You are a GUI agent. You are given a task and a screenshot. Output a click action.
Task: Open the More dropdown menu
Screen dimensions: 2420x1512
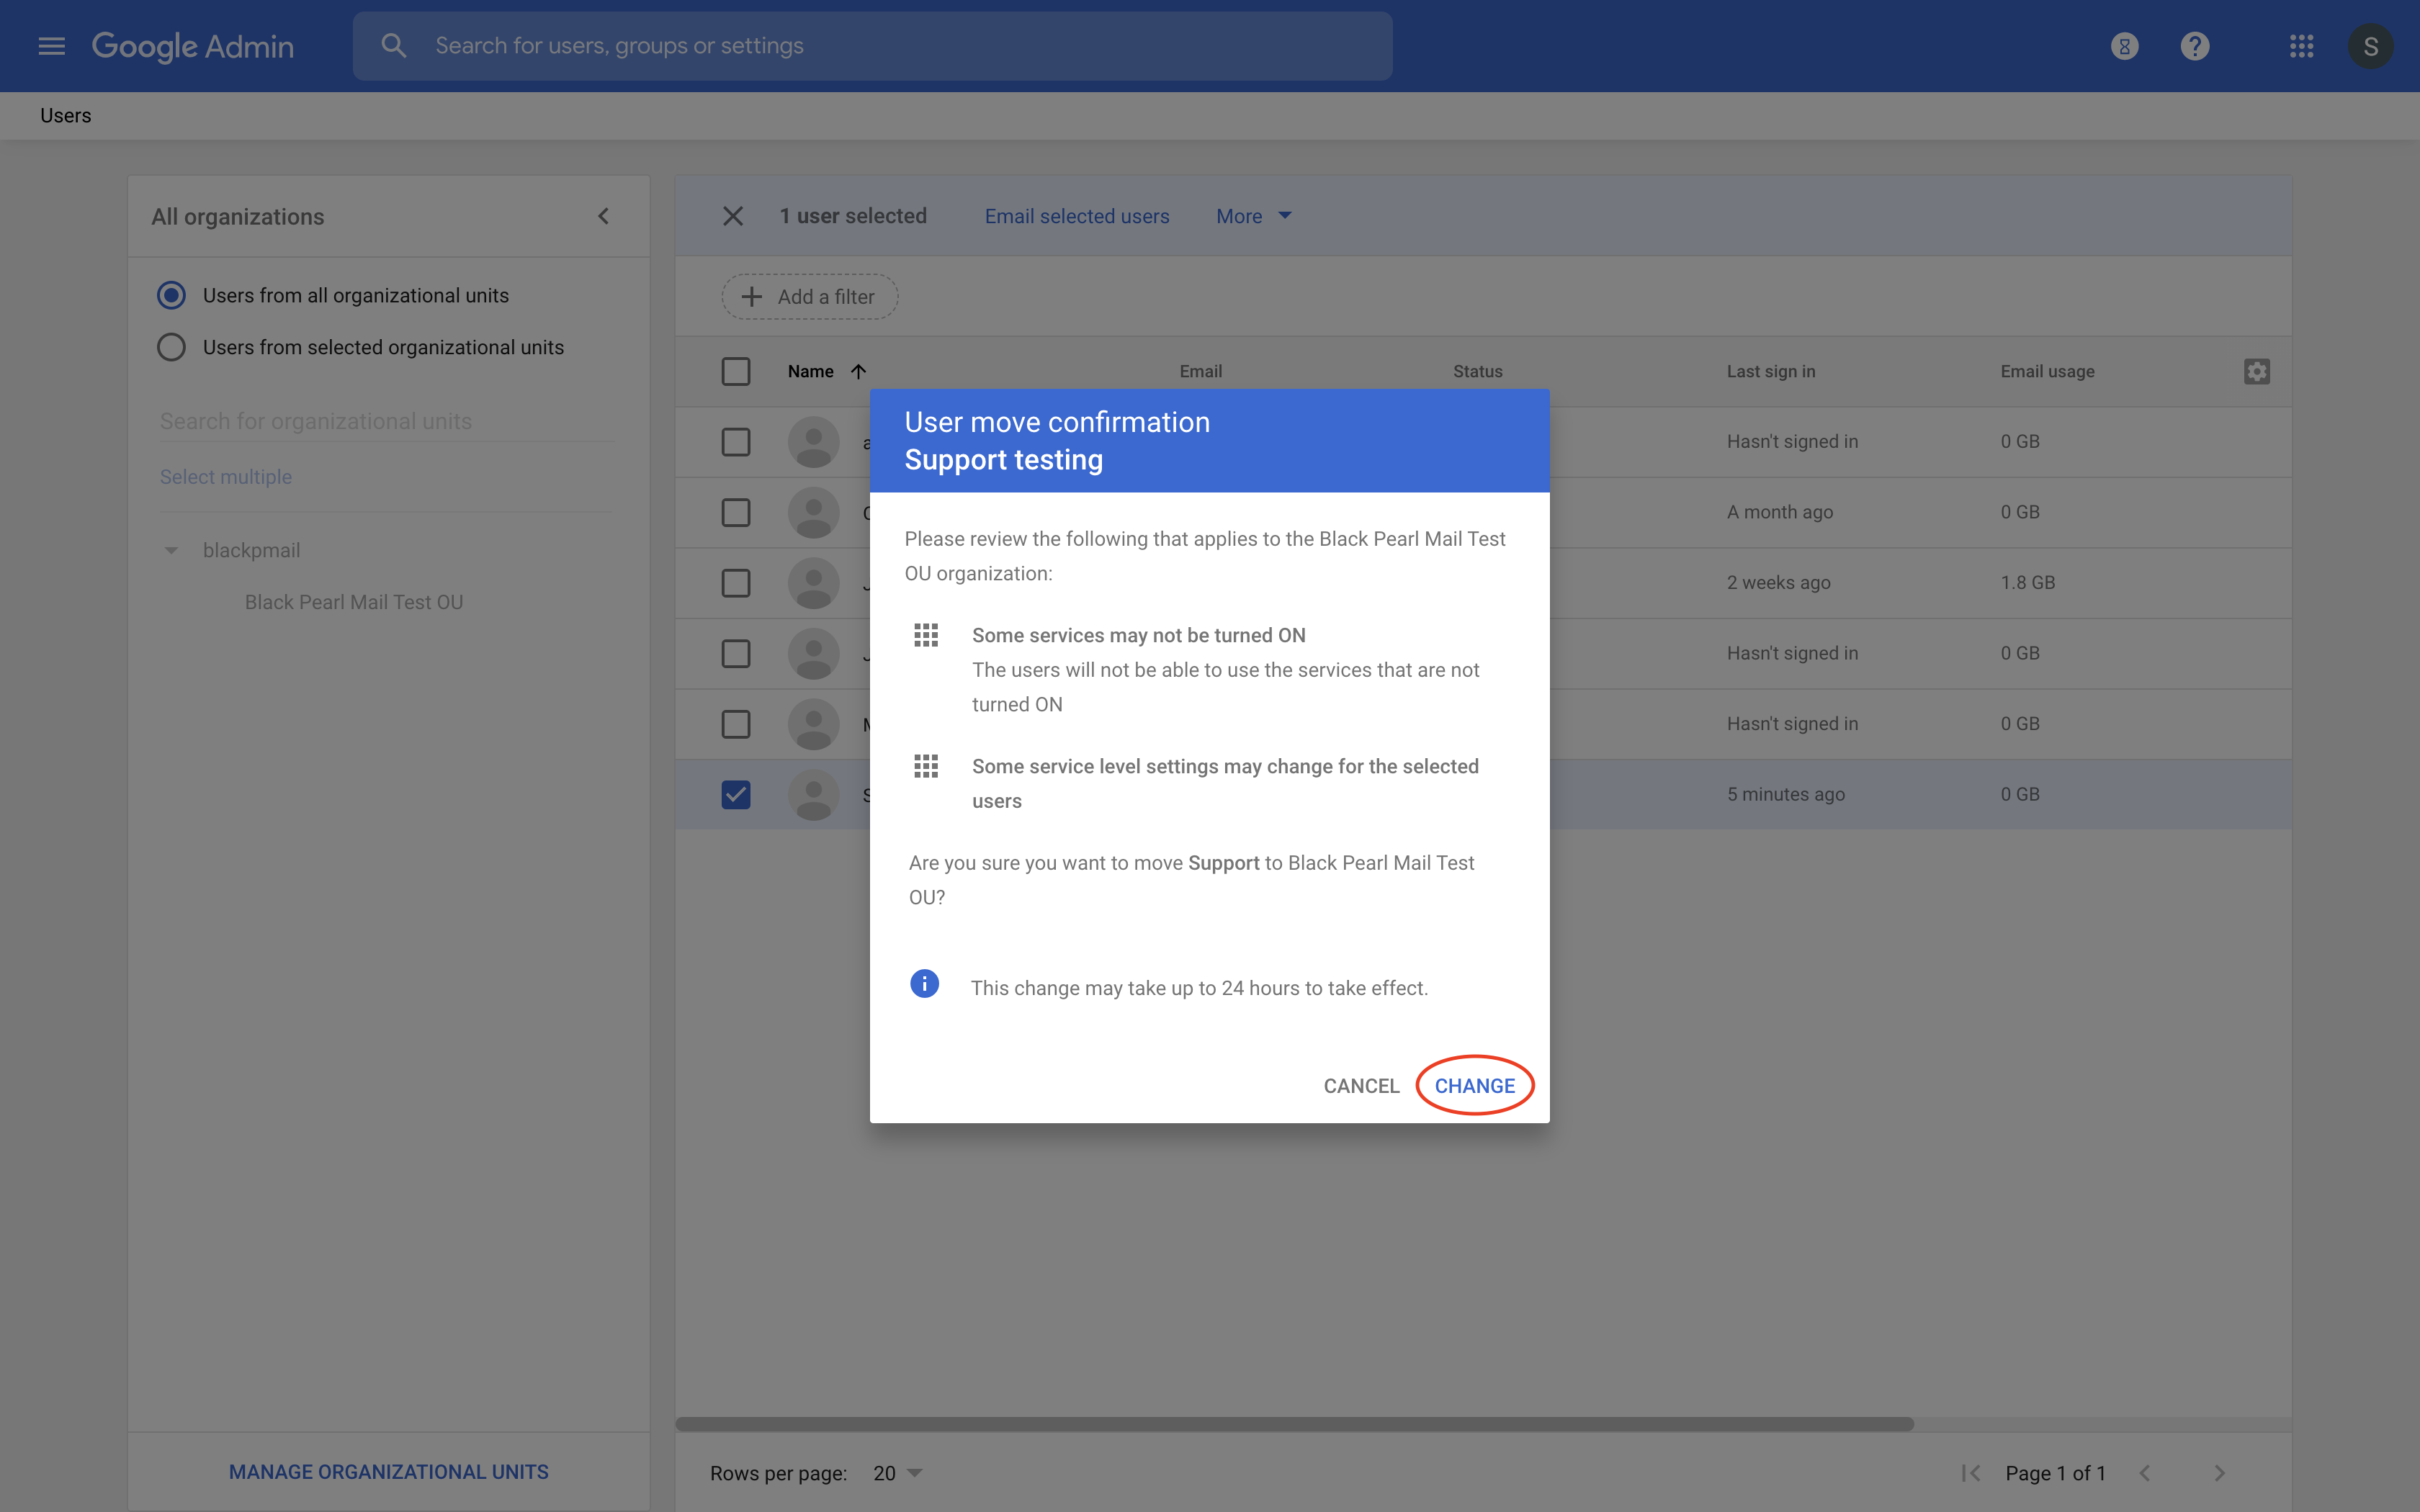pos(1253,216)
